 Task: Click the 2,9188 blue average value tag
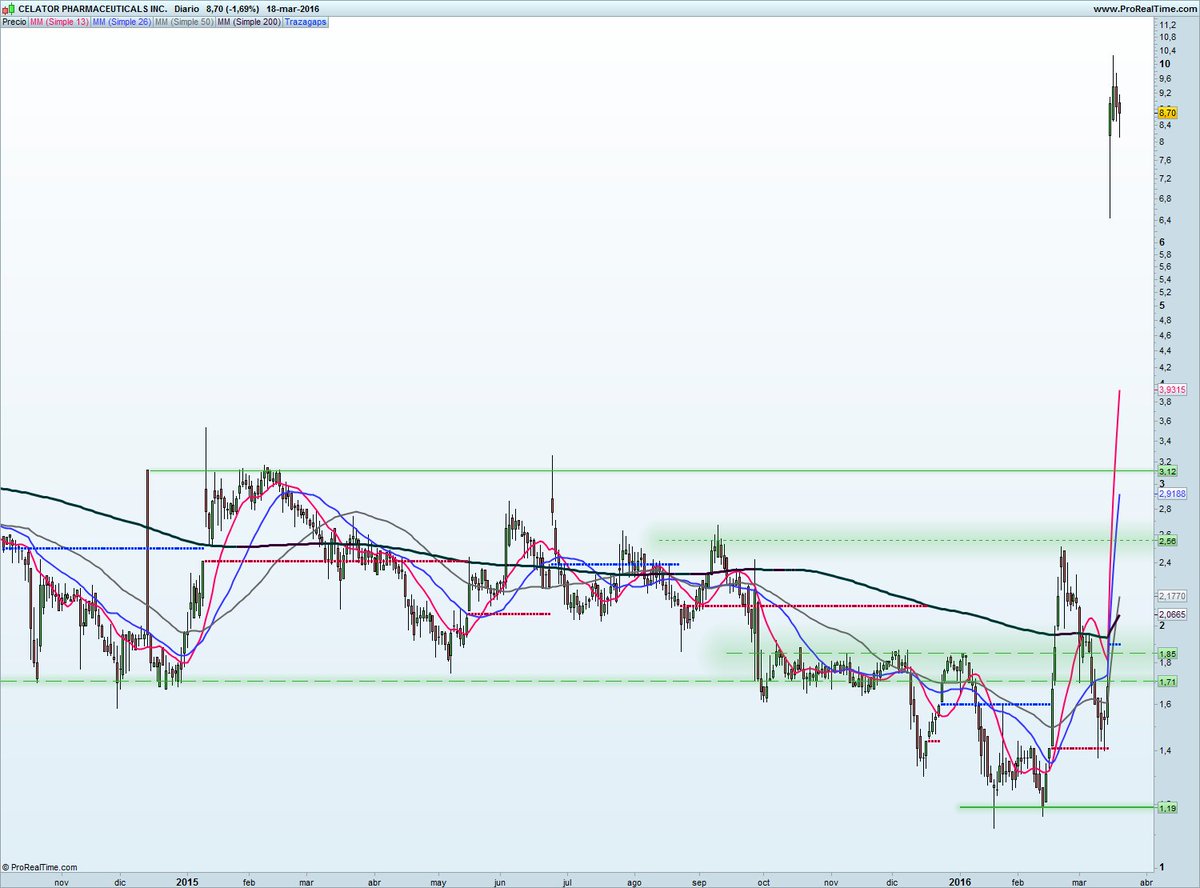[1171, 494]
